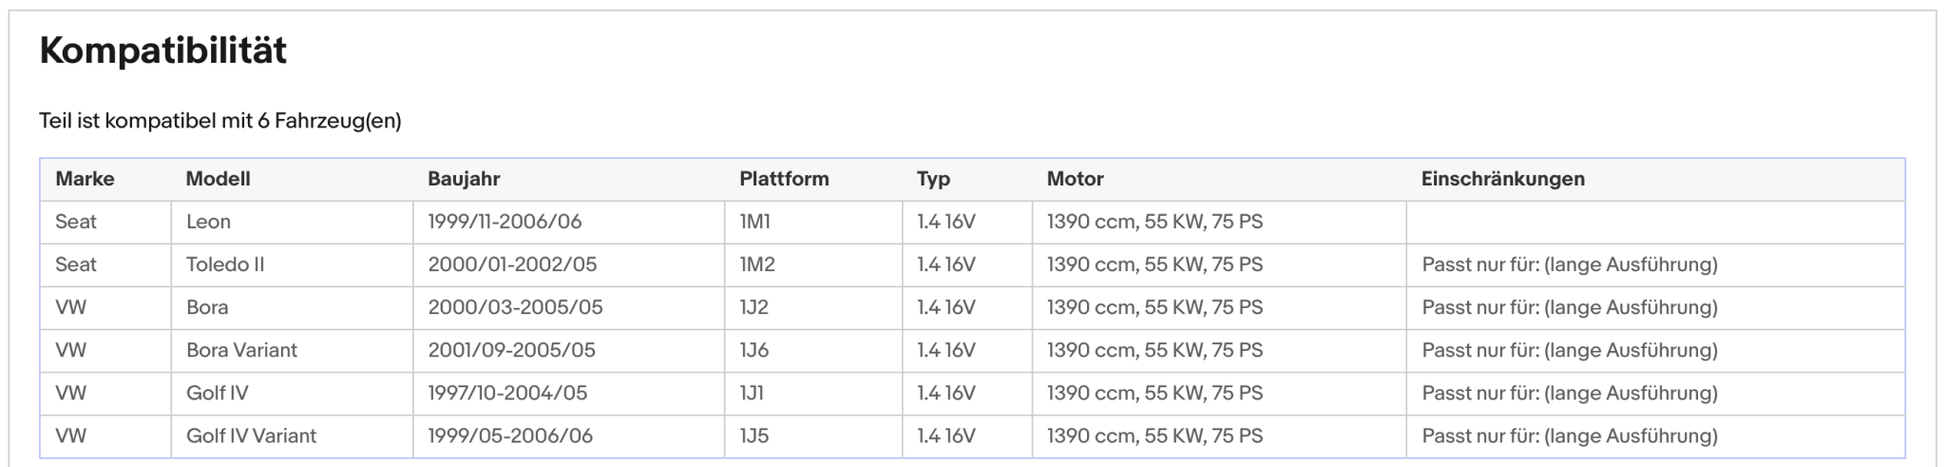Viewport: 1946px width, 467px height.
Task: Click Baujahr 2001/09-2005/05
Action: point(511,351)
